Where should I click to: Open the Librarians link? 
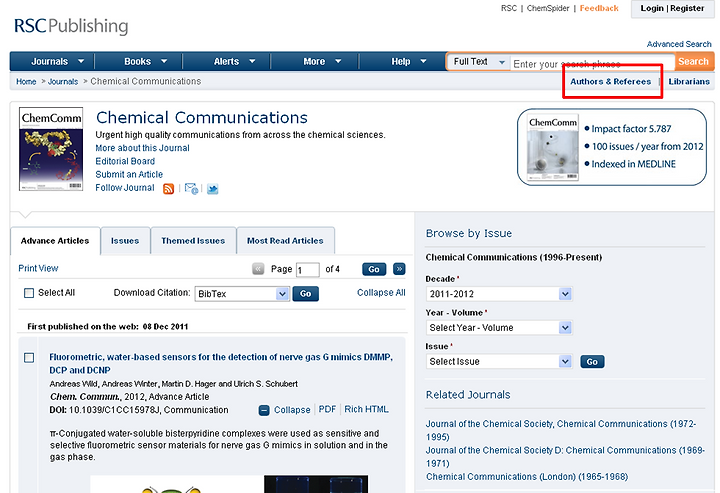pos(689,82)
